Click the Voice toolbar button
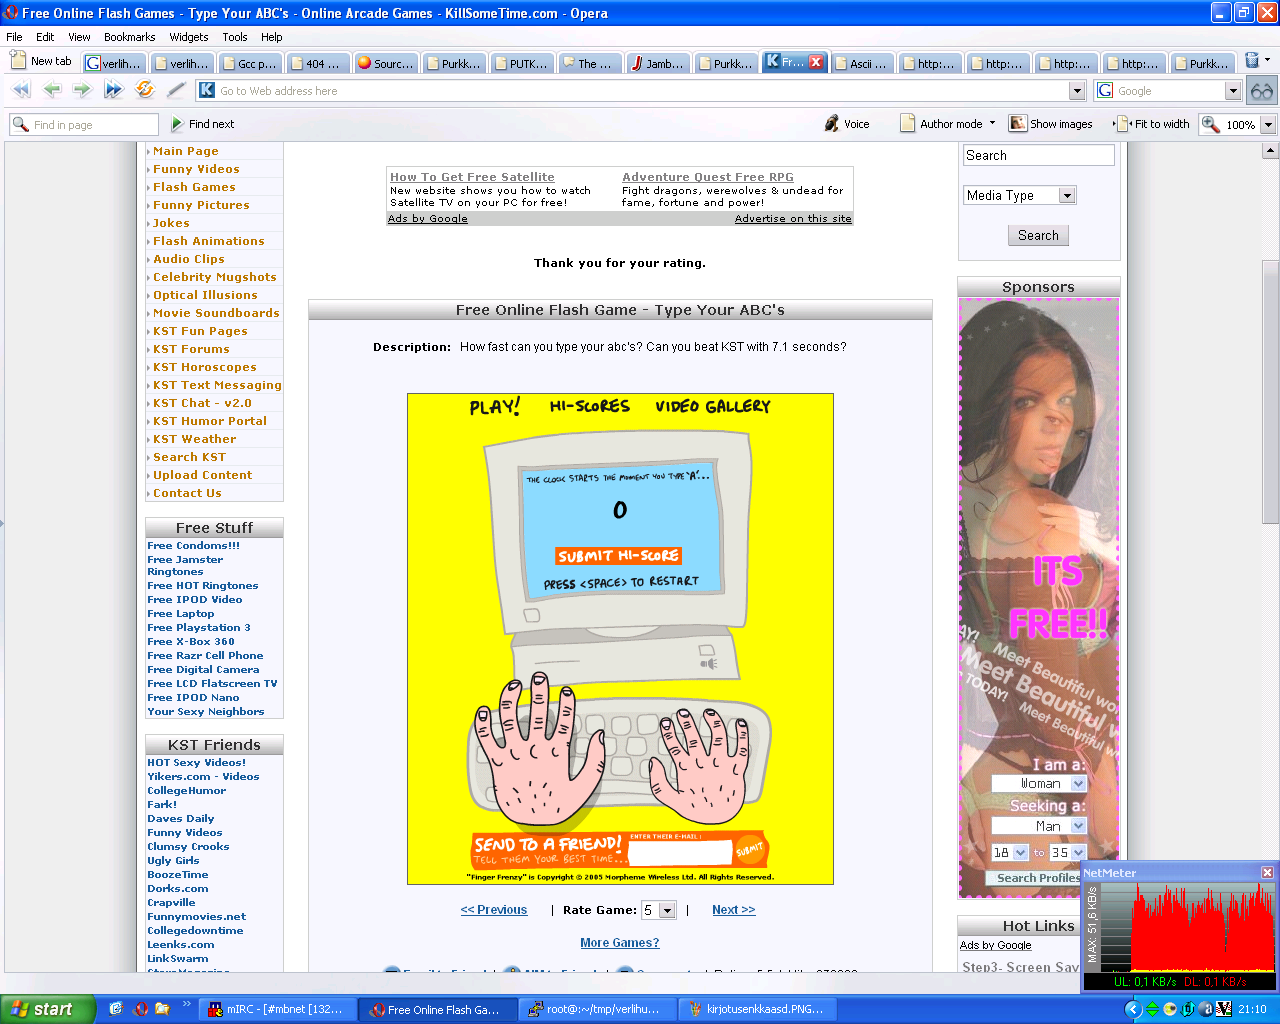The height and width of the screenshot is (1024, 1280). [x=847, y=124]
